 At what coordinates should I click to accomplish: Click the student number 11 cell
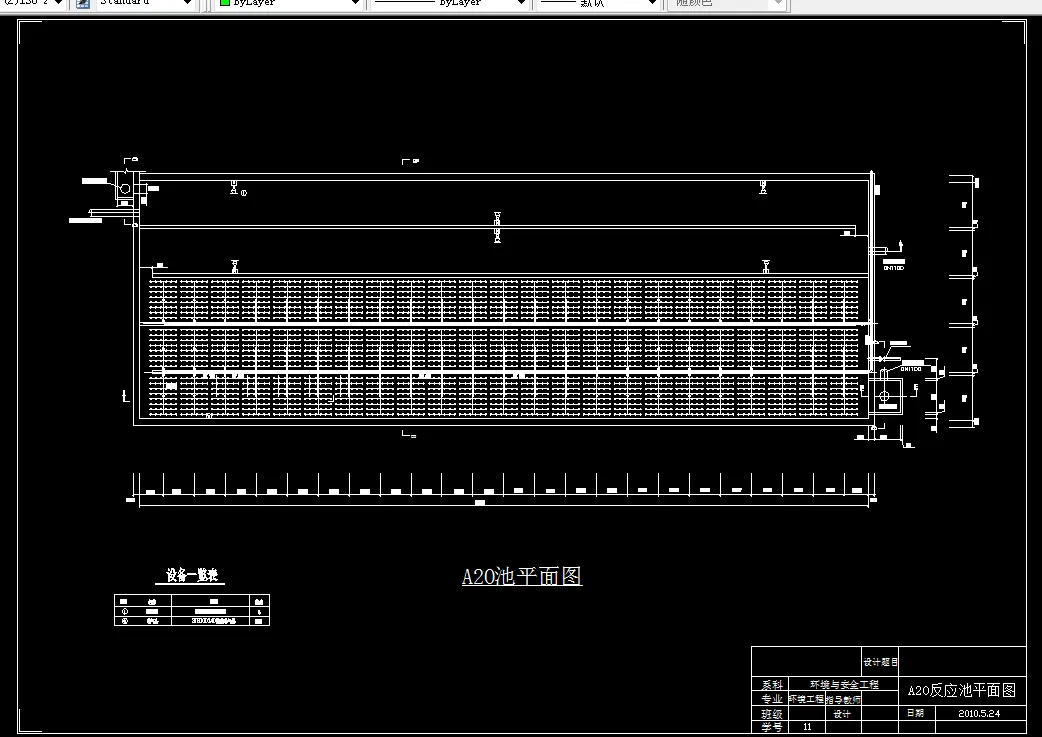[x=806, y=725]
